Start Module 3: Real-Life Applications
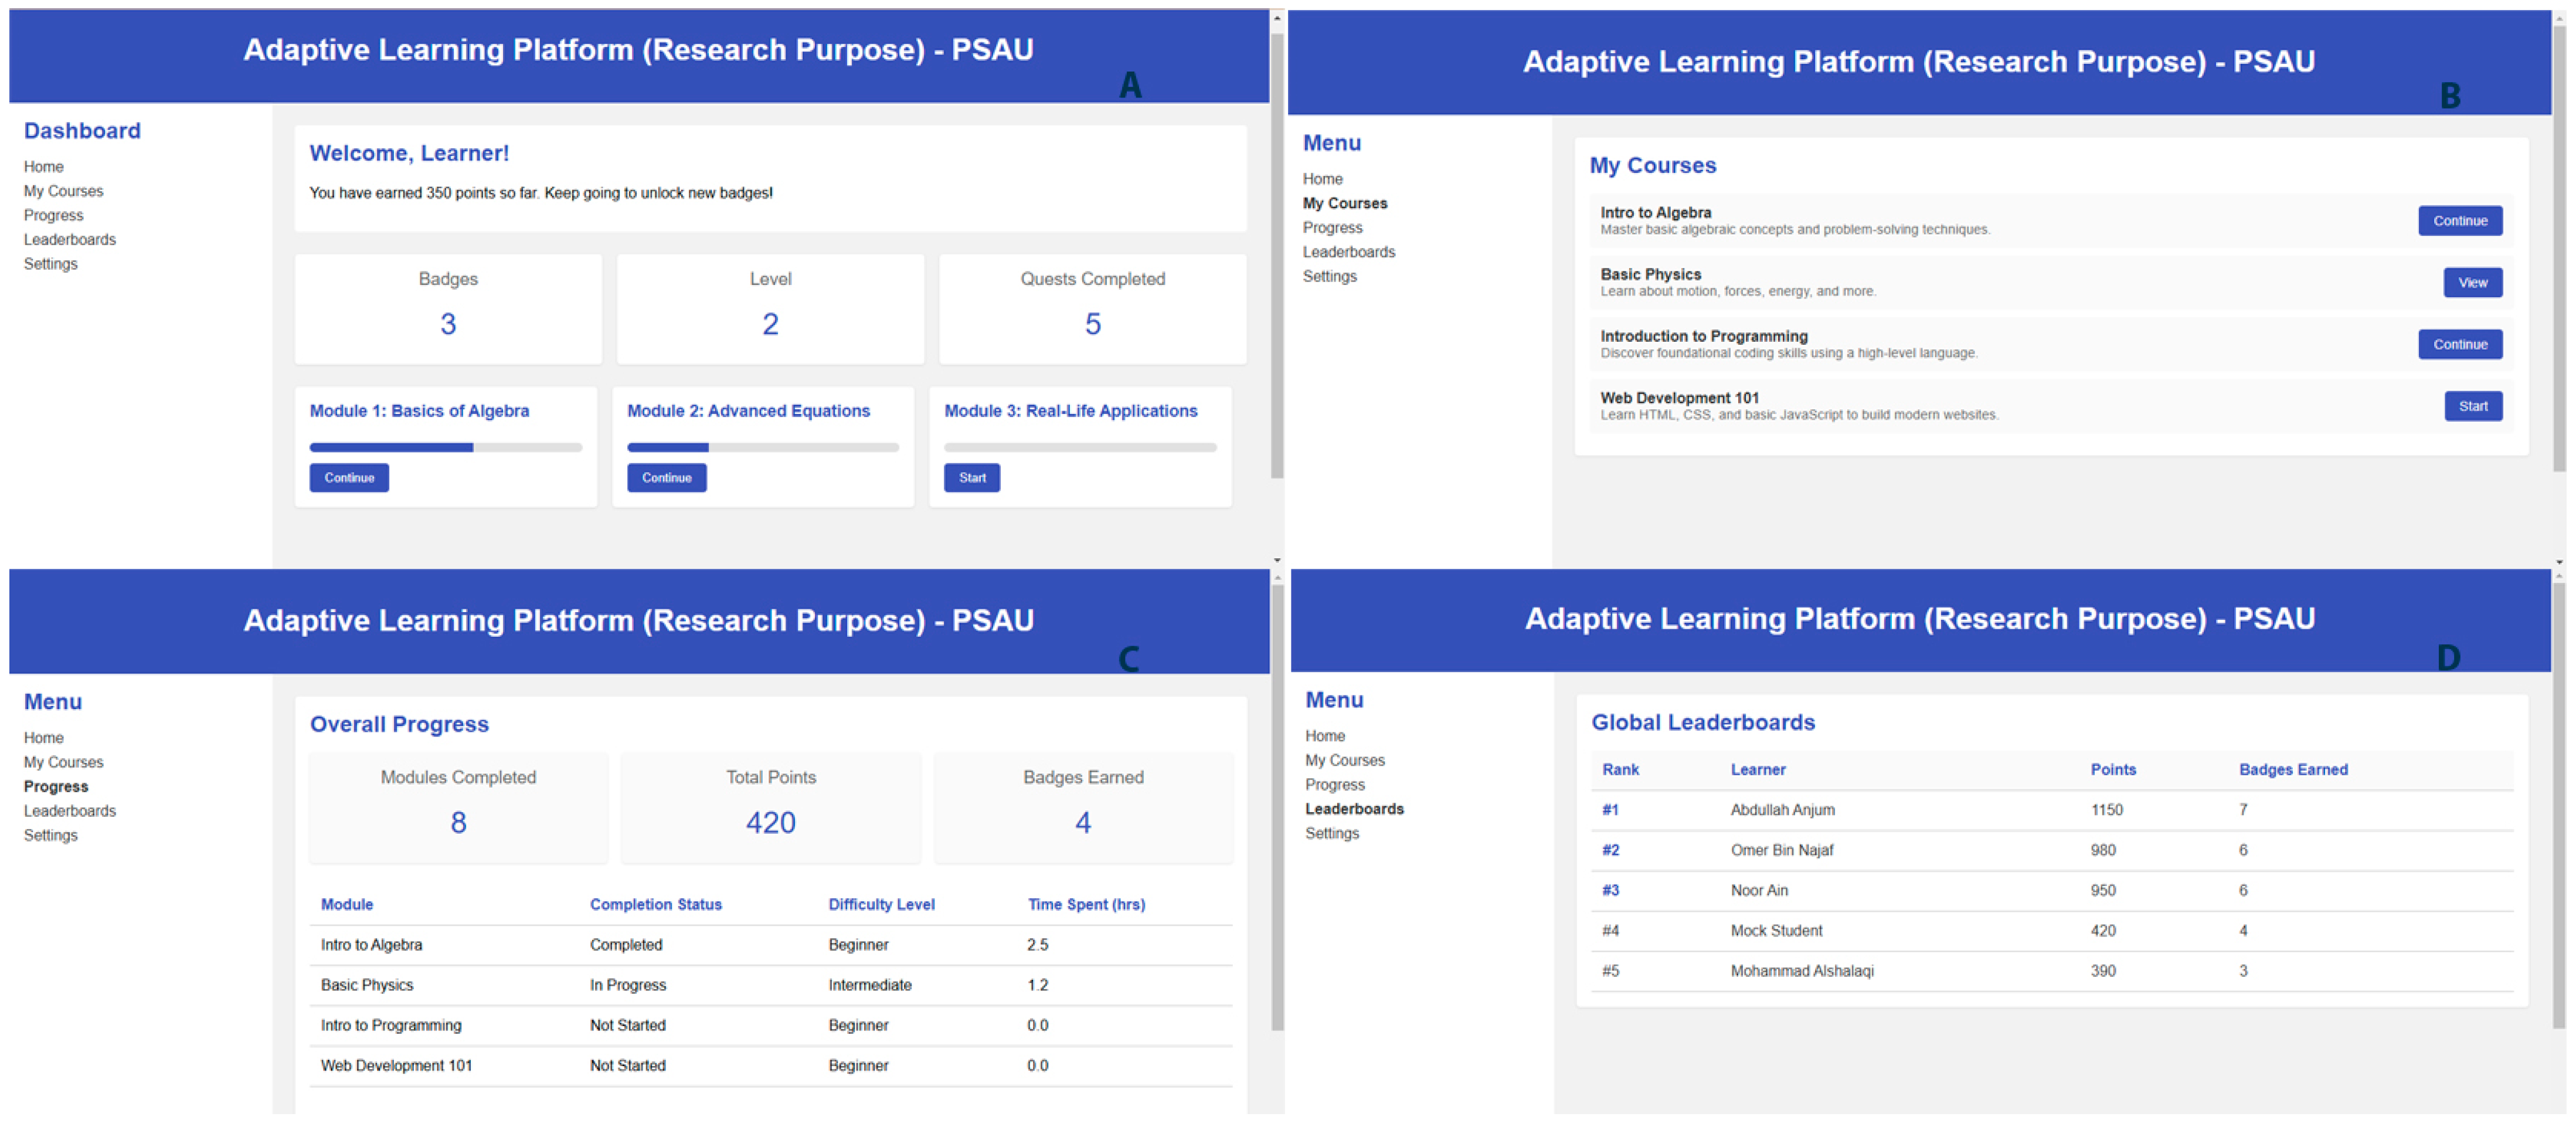Image resolution: width=2576 pixels, height=1127 pixels. point(971,478)
